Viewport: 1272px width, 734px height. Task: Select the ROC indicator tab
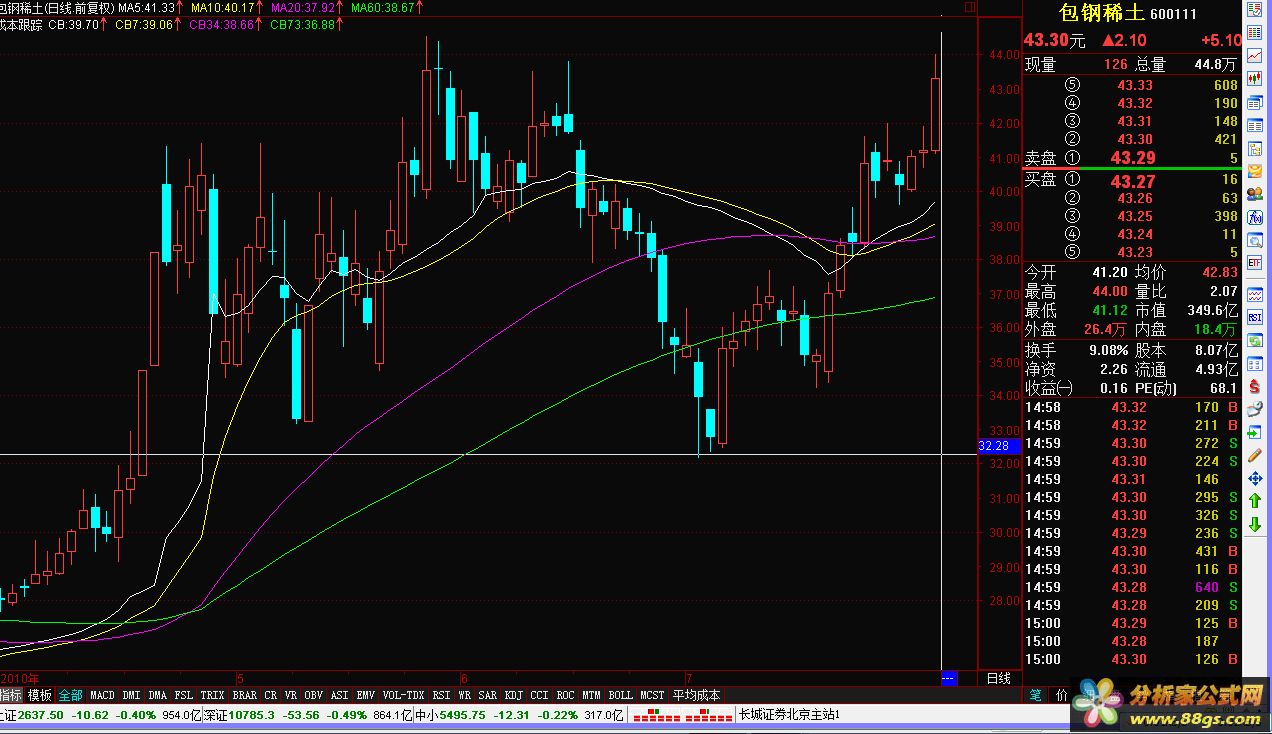click(565, 694)
